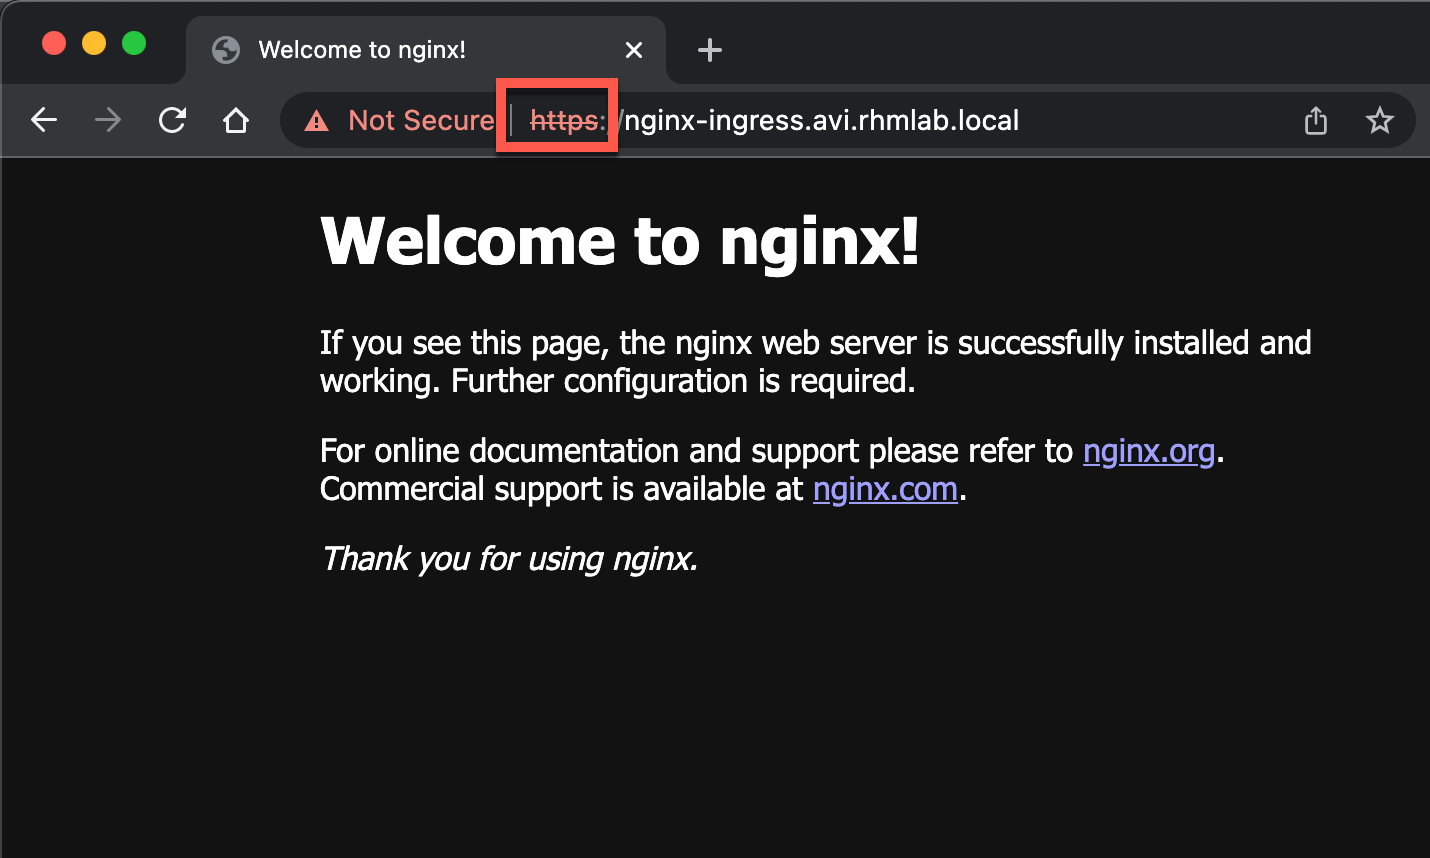The image size is (1430, 858).
Task: Follow the nginx.org documentation link
Action: click(x=1149, y=451)
